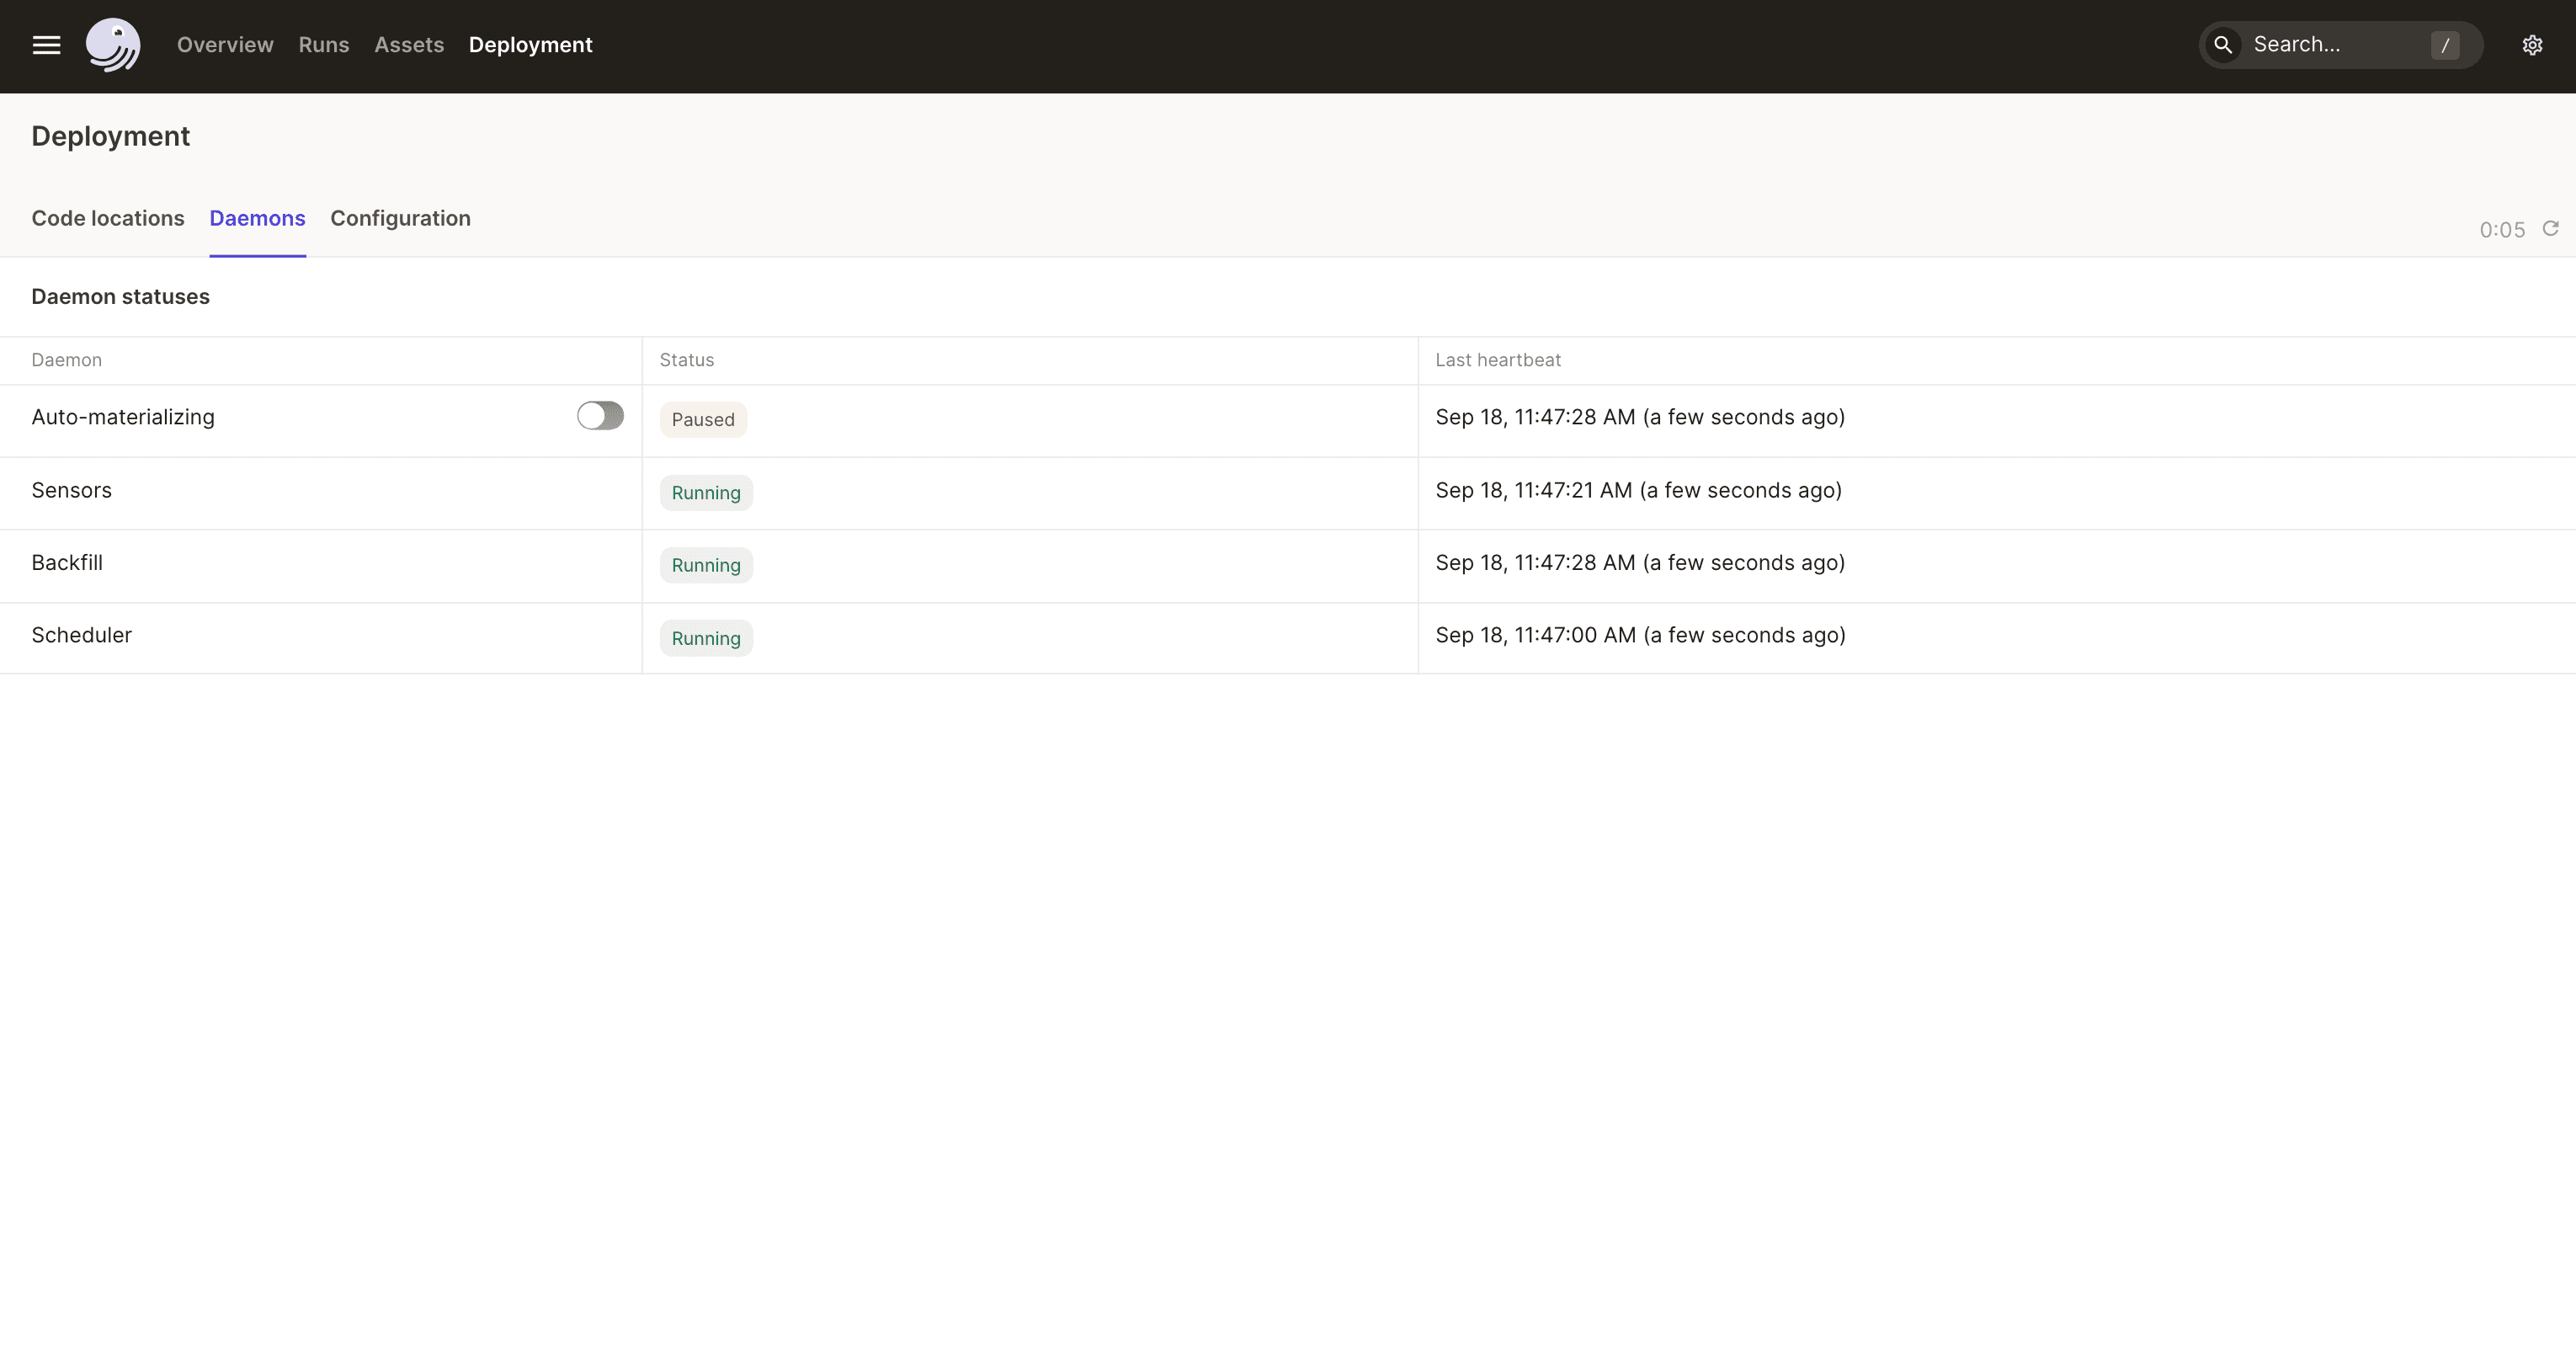Screen dimensions: 2576x1369
Task: Click the slash keyboard shortcut badge
Action: pyautogui.click(x=2446, y=44)
